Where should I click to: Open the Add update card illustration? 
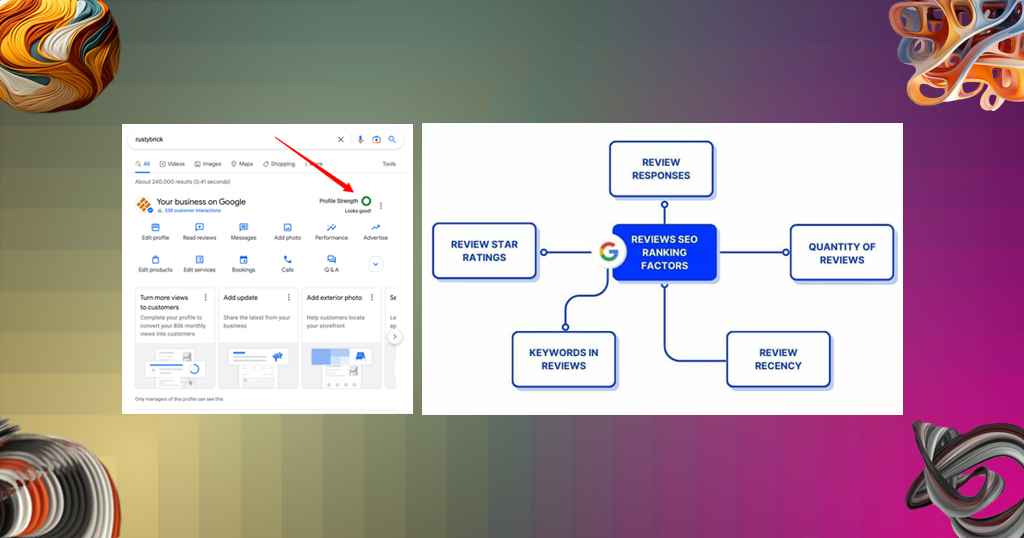click(258, 367)
